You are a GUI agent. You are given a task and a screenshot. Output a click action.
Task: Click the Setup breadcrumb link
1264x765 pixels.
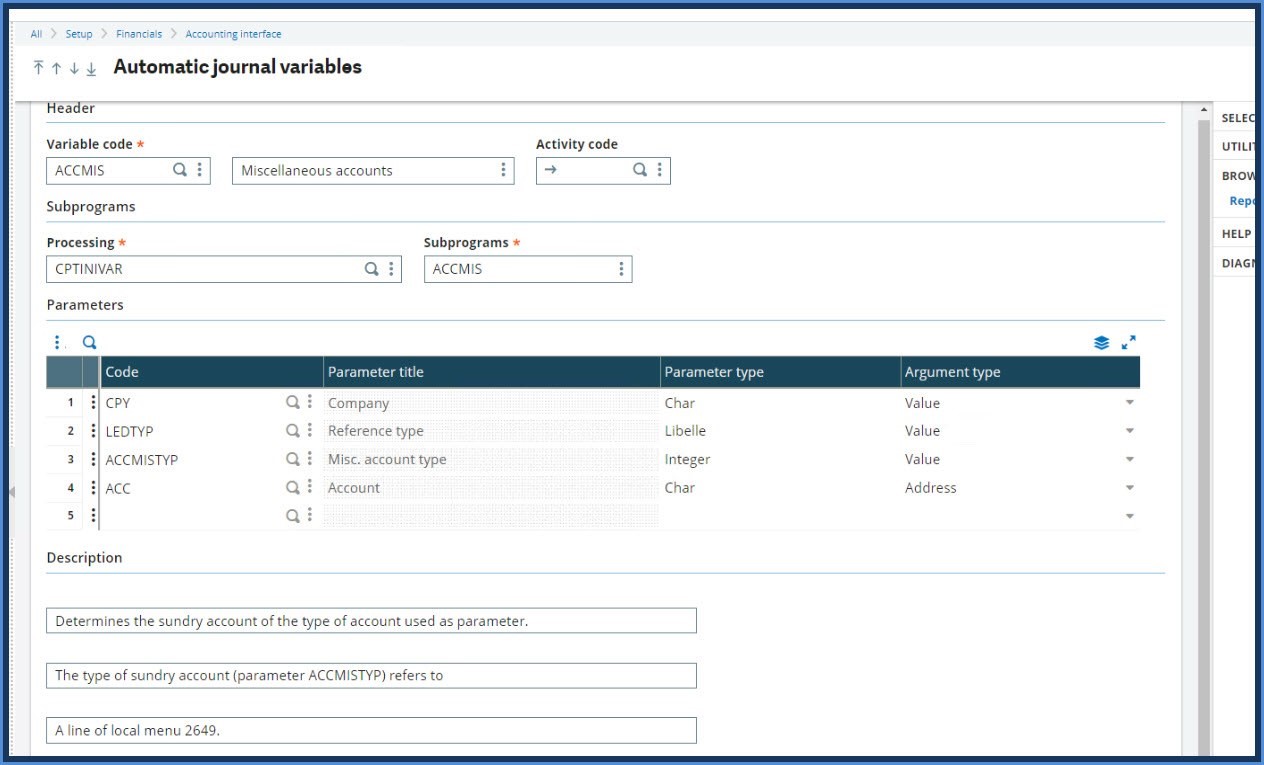(x=78, y=33)
